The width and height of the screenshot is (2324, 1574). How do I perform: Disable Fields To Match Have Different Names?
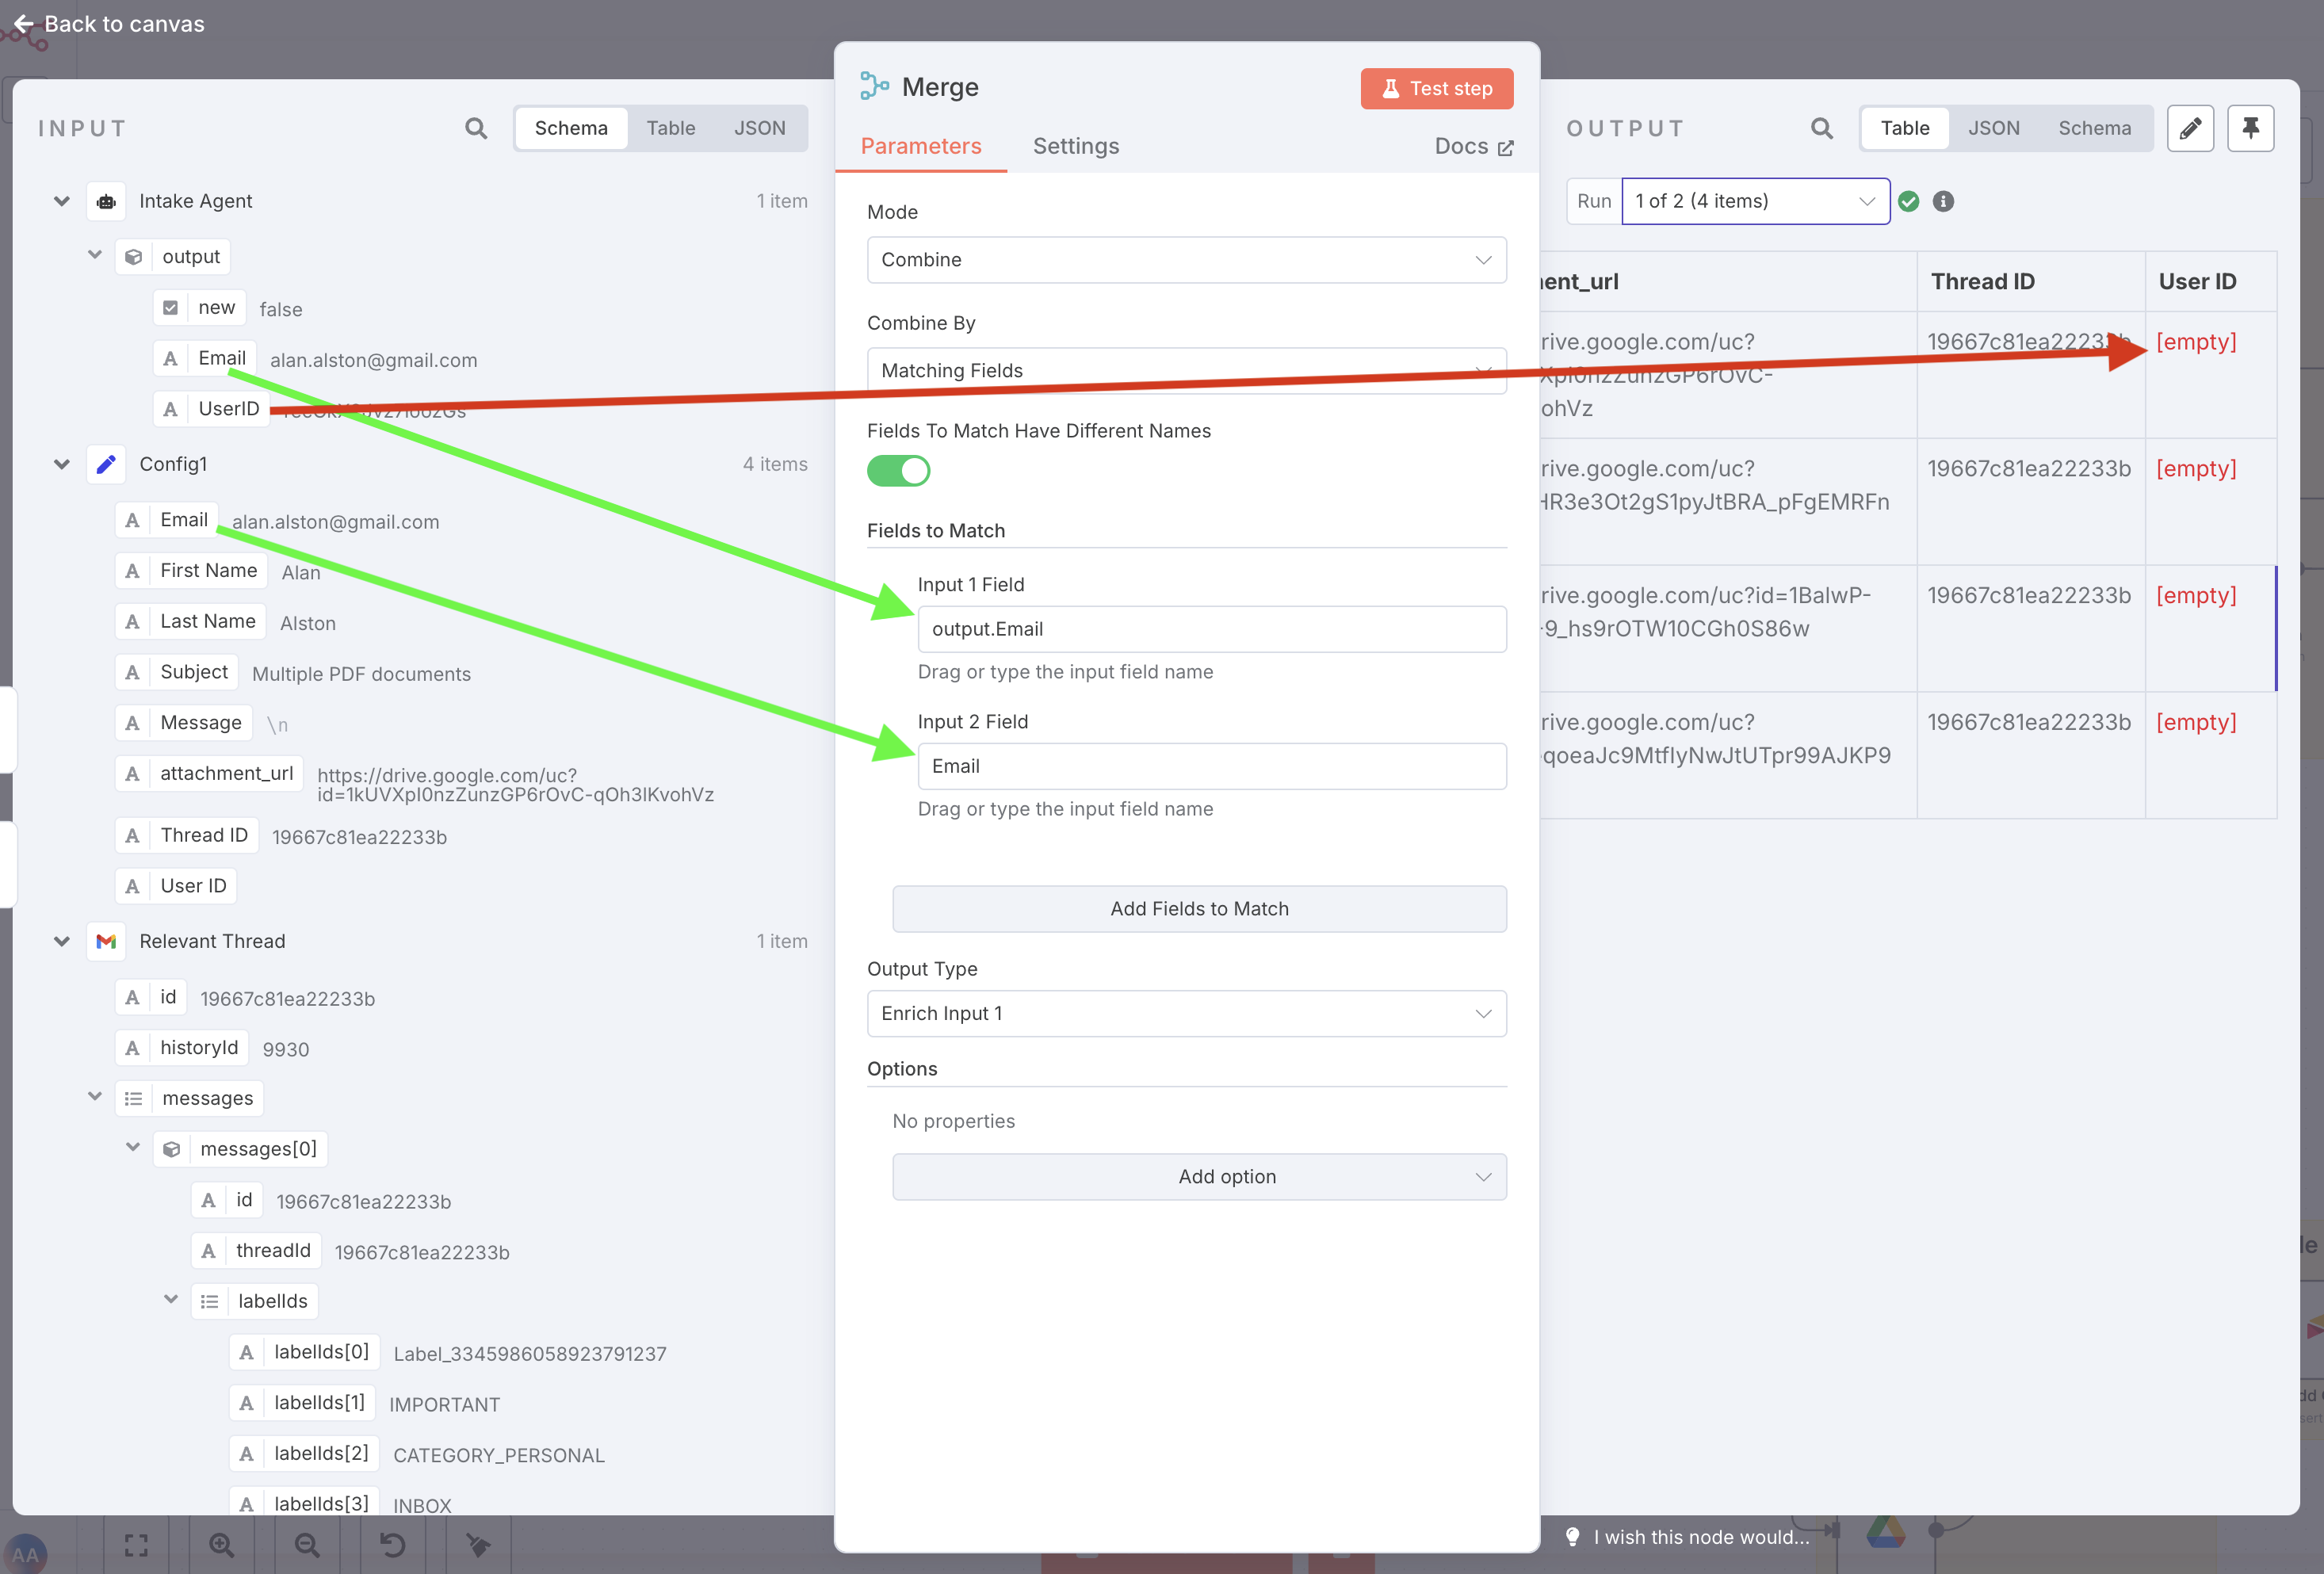click(x=897, y=470)
